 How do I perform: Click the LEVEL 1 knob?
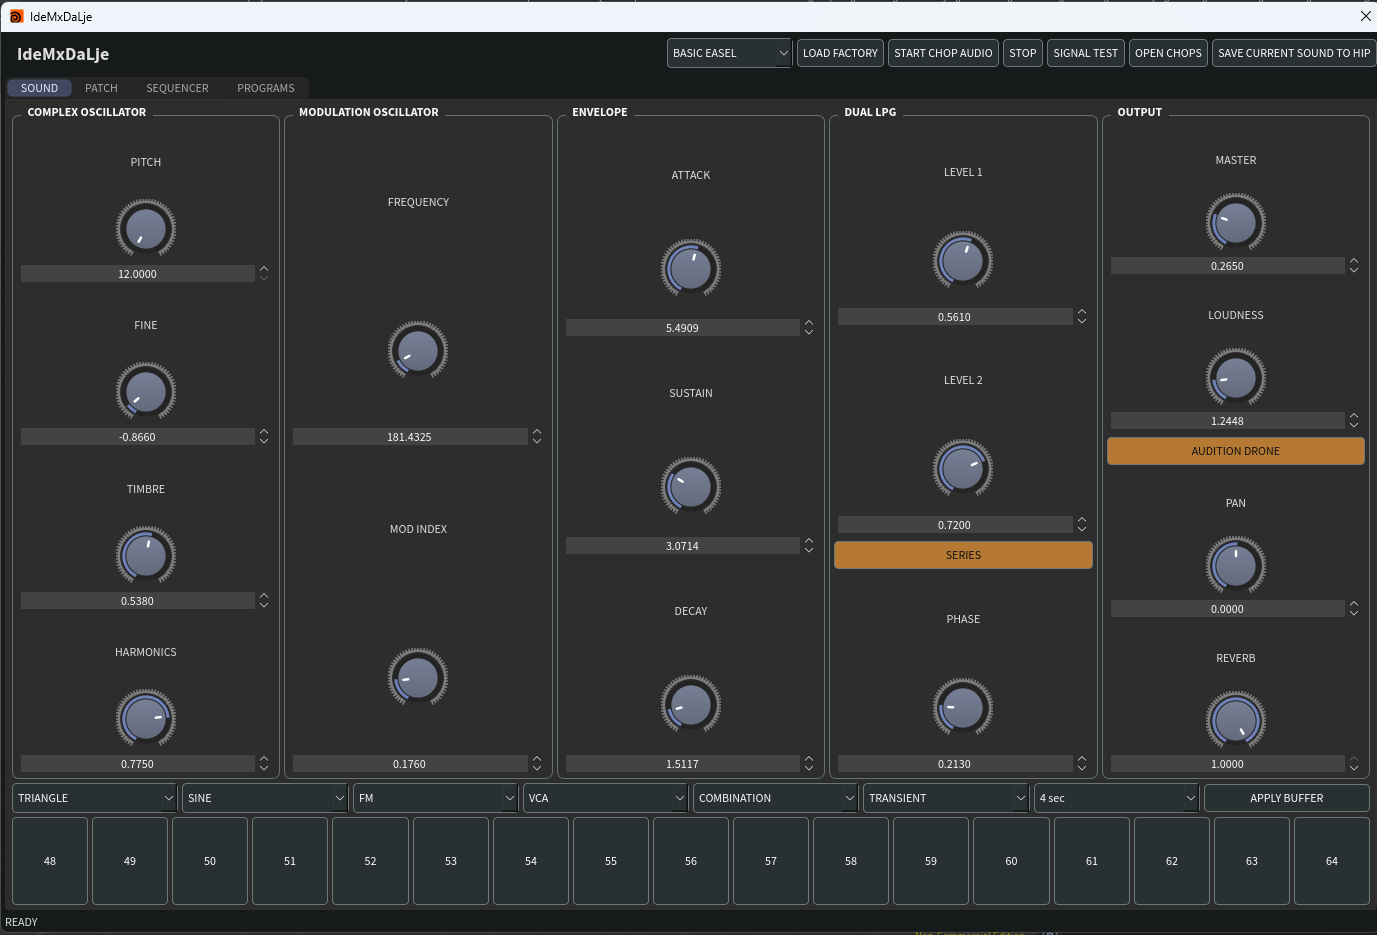pos(963,260)
